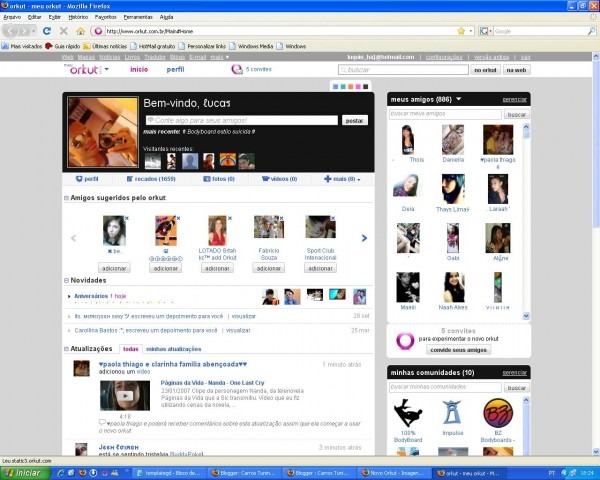Collapse the Novidades section

pos(66,280)
